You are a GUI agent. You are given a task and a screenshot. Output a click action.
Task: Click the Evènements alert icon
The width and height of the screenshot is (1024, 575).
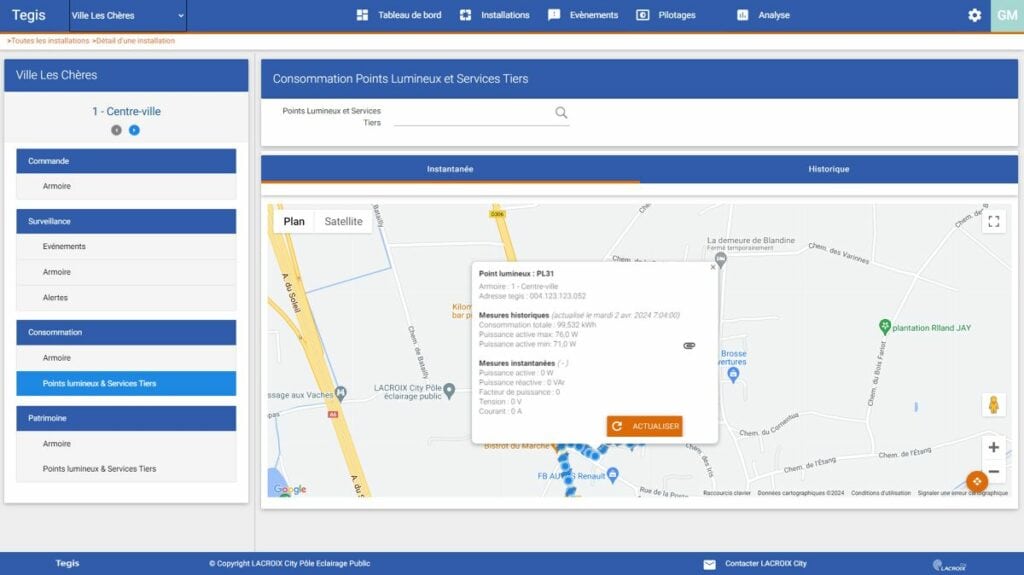click(x=554, y=15)
